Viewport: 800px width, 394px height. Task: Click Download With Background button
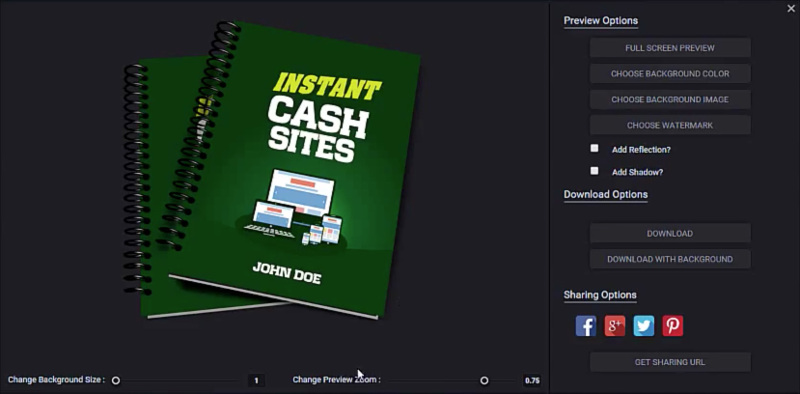[670, 259]
